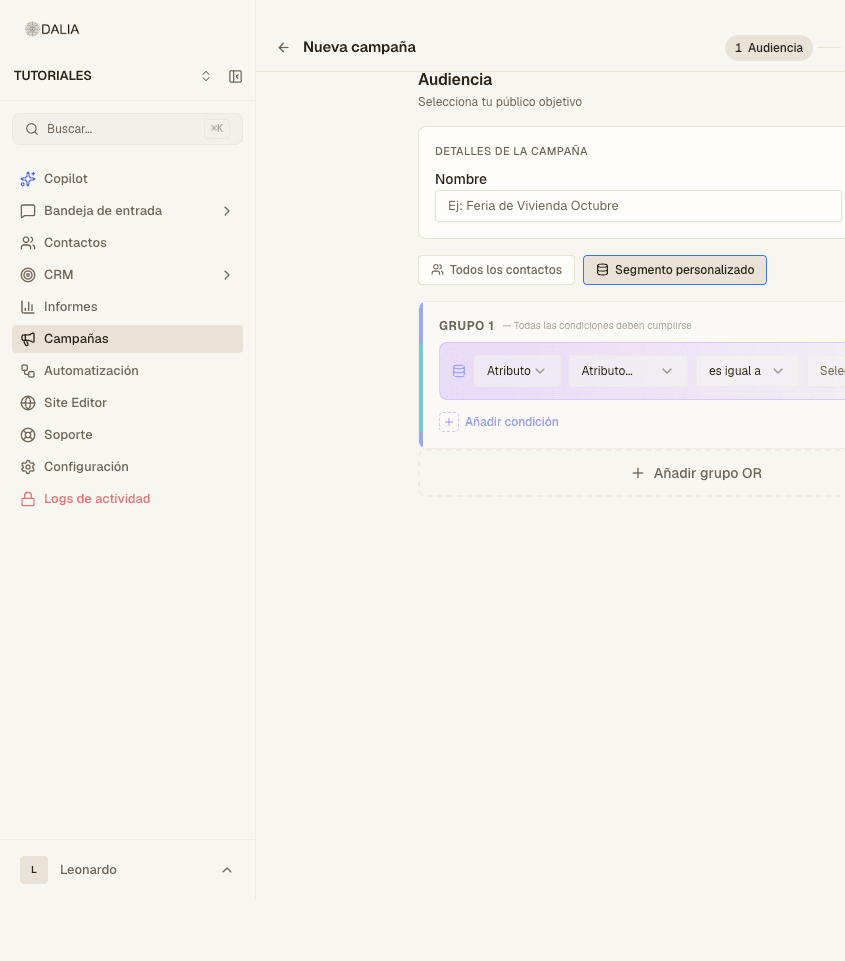Screen dimensions: 845x961
Task: Open Informes reports
Action: 127,306
